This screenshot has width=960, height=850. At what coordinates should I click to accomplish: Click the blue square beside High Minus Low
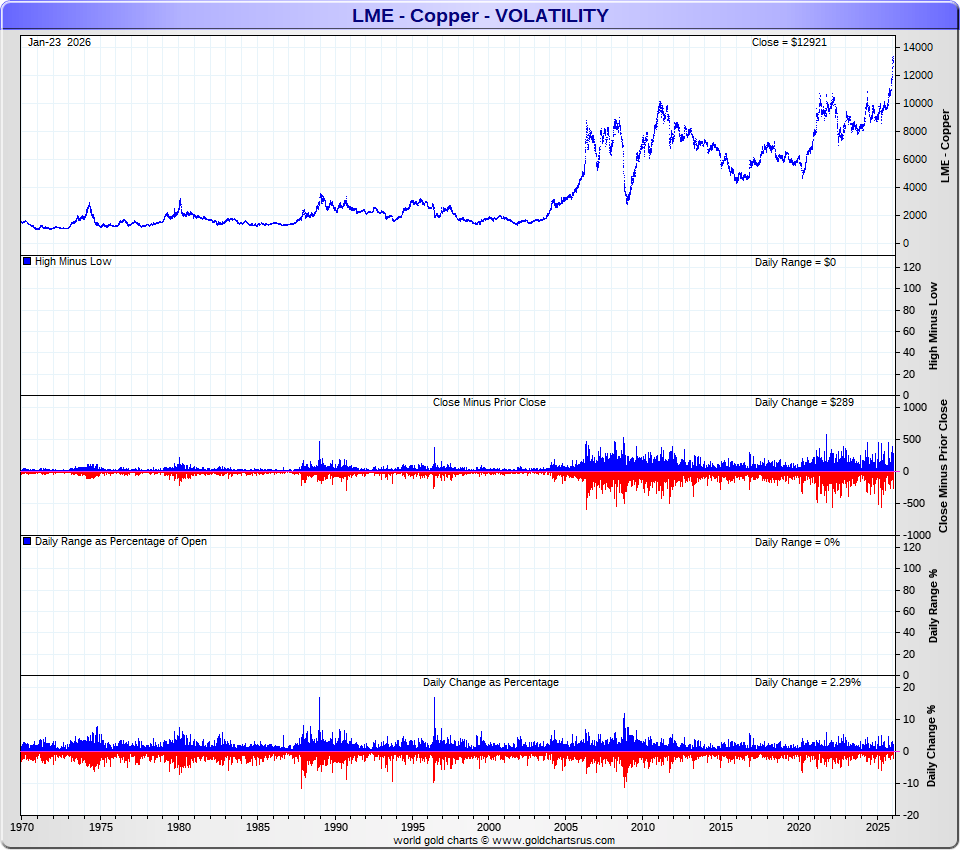coord(27,261)
